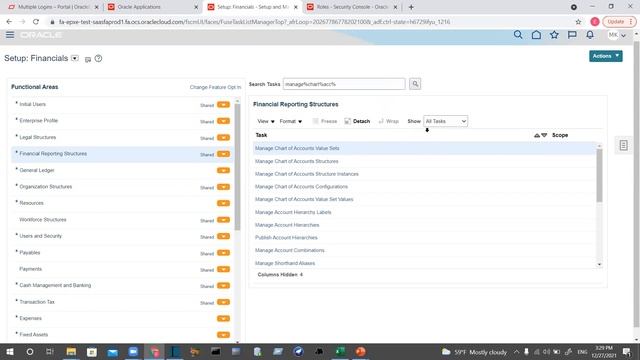Bookmark this page with the browser star
Image resolution: width=640 pixels, height=360 pixels.
pos(578,22)
